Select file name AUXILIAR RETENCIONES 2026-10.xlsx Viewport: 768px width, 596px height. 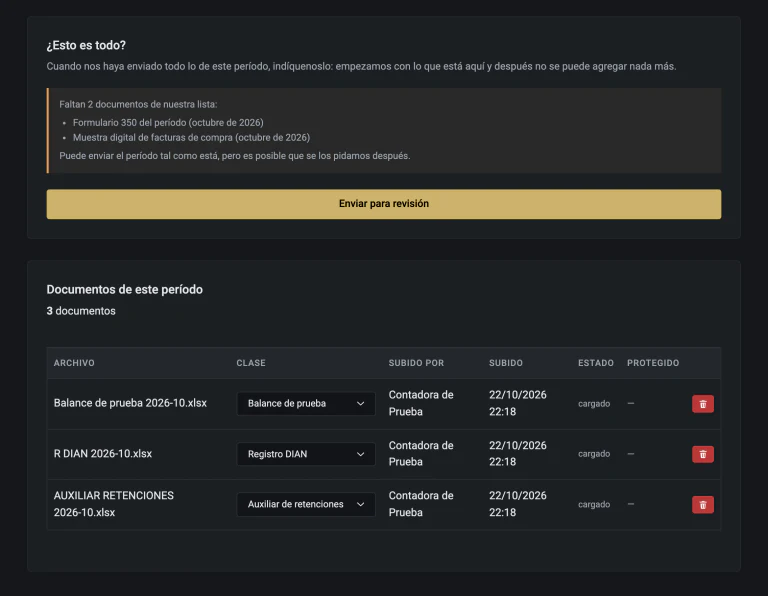point(114,504)
